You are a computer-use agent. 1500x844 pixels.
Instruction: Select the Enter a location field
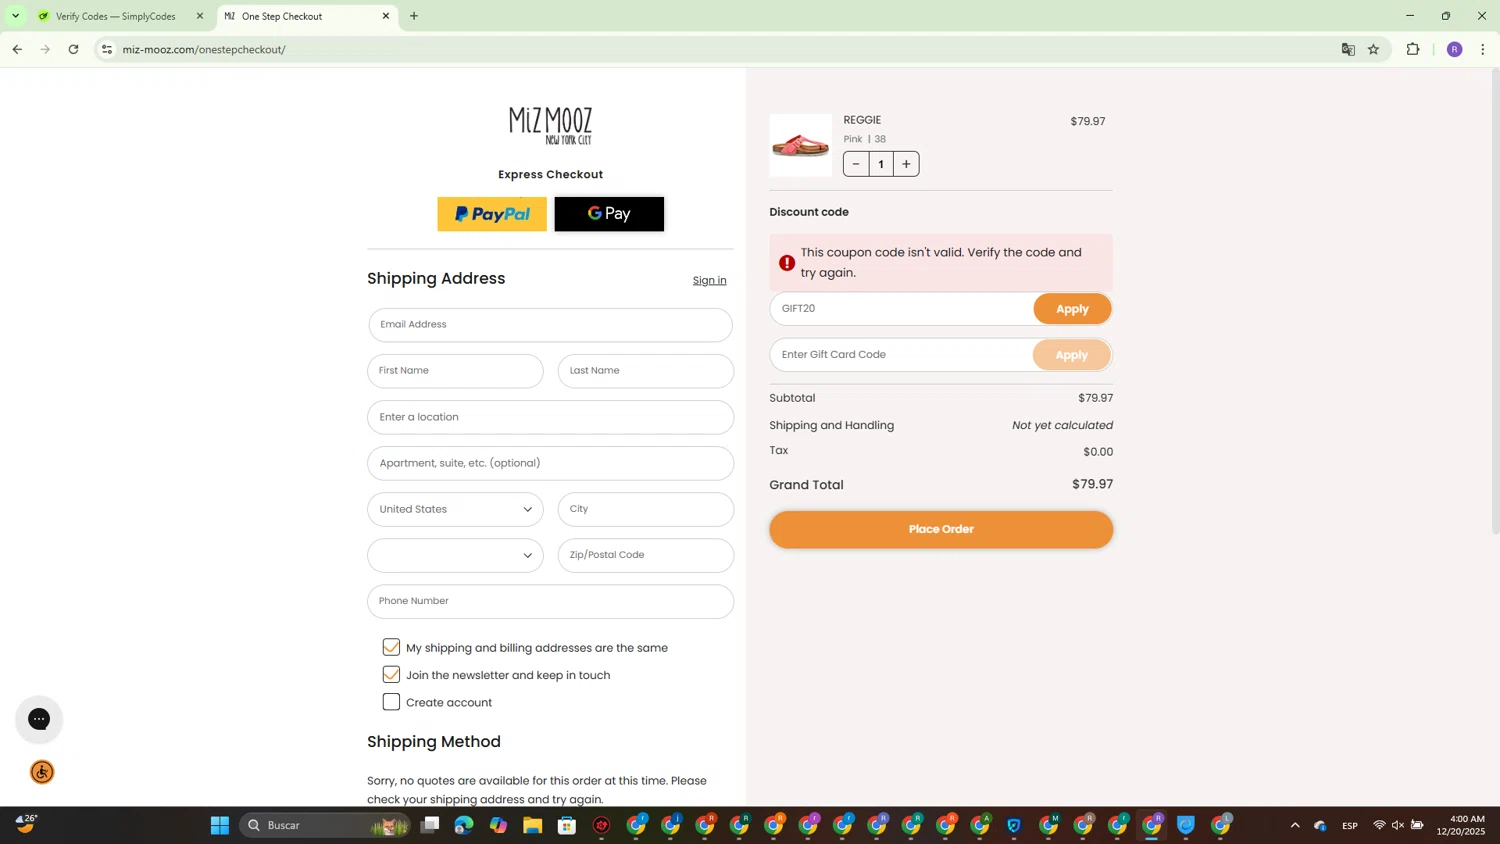pyautogui.click(x=551, y=417)
